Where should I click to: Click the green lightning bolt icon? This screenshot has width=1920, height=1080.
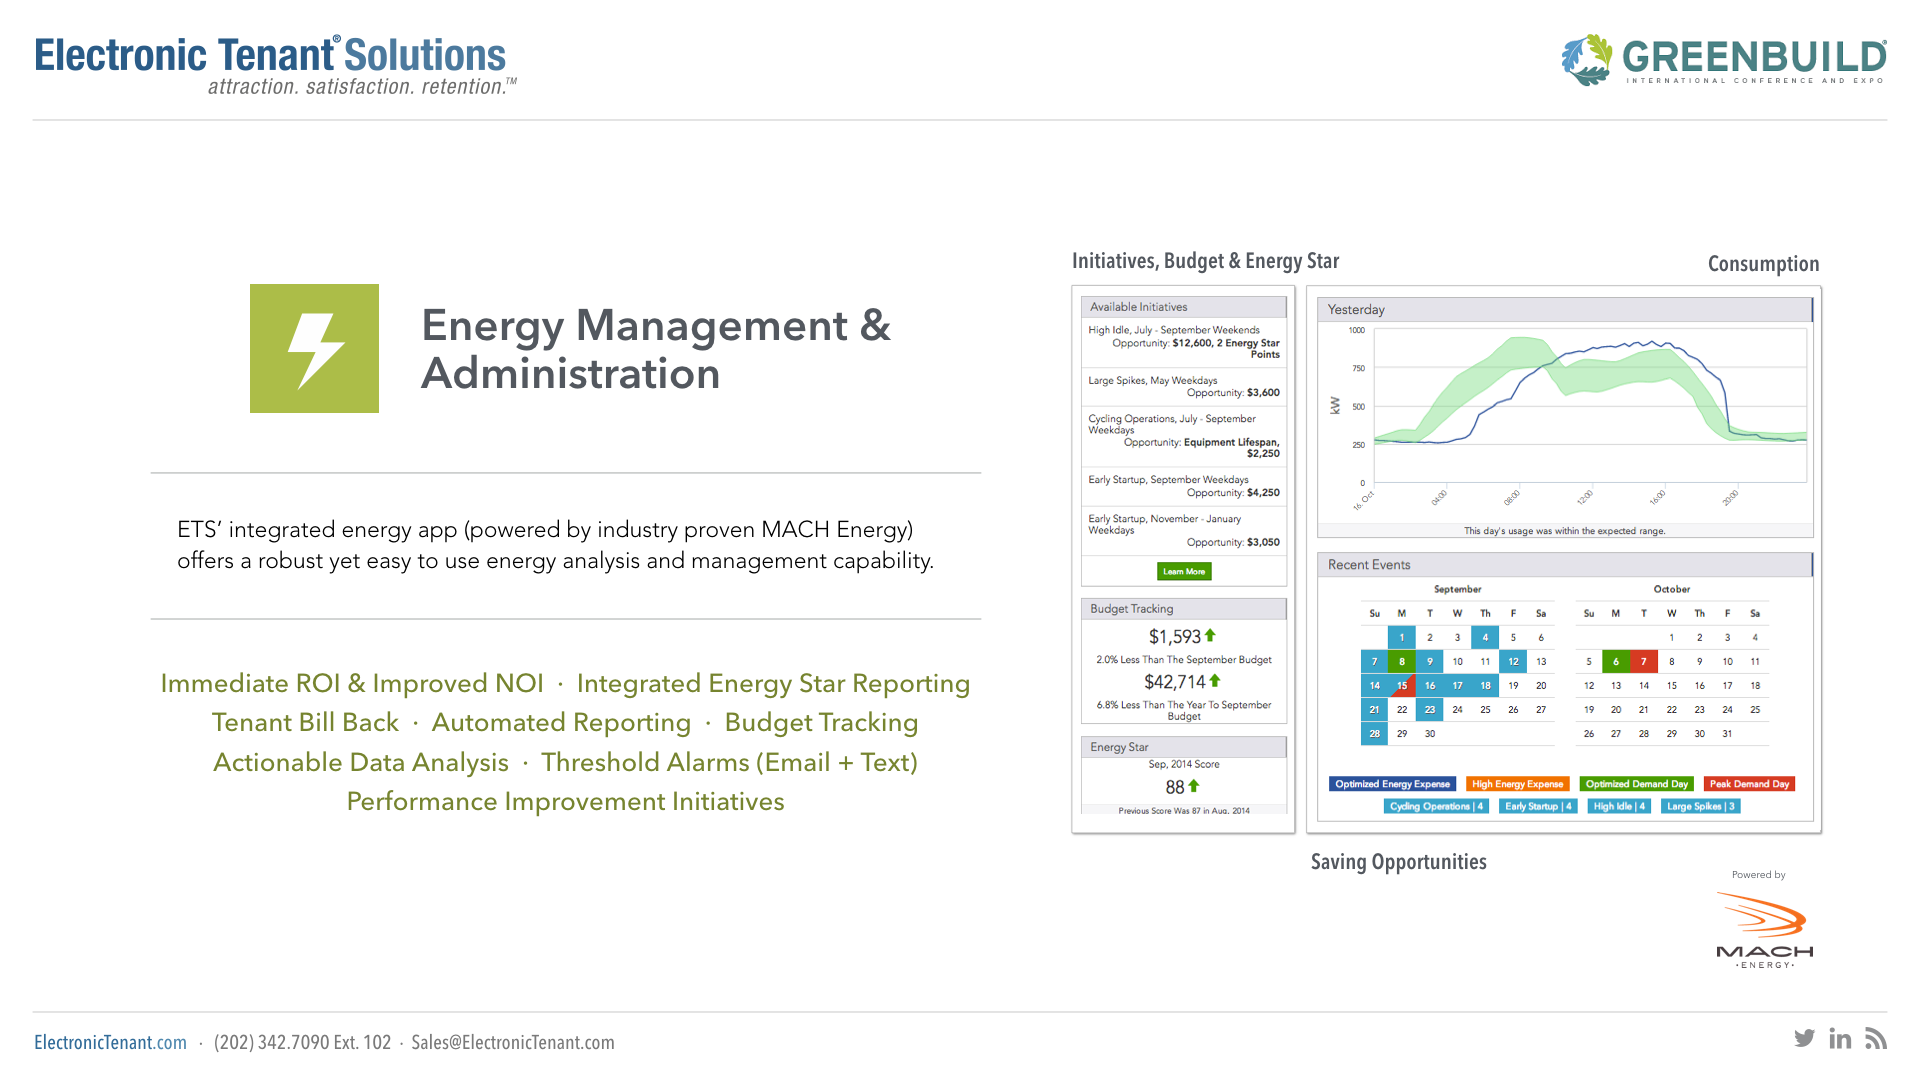[314, 349]
